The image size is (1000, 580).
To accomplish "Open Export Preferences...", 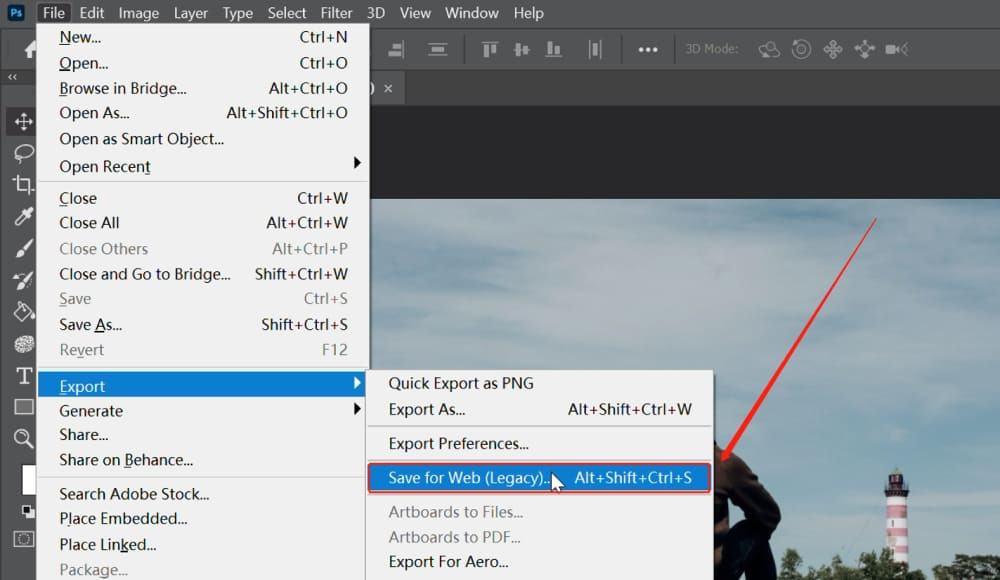I will 540,443.
